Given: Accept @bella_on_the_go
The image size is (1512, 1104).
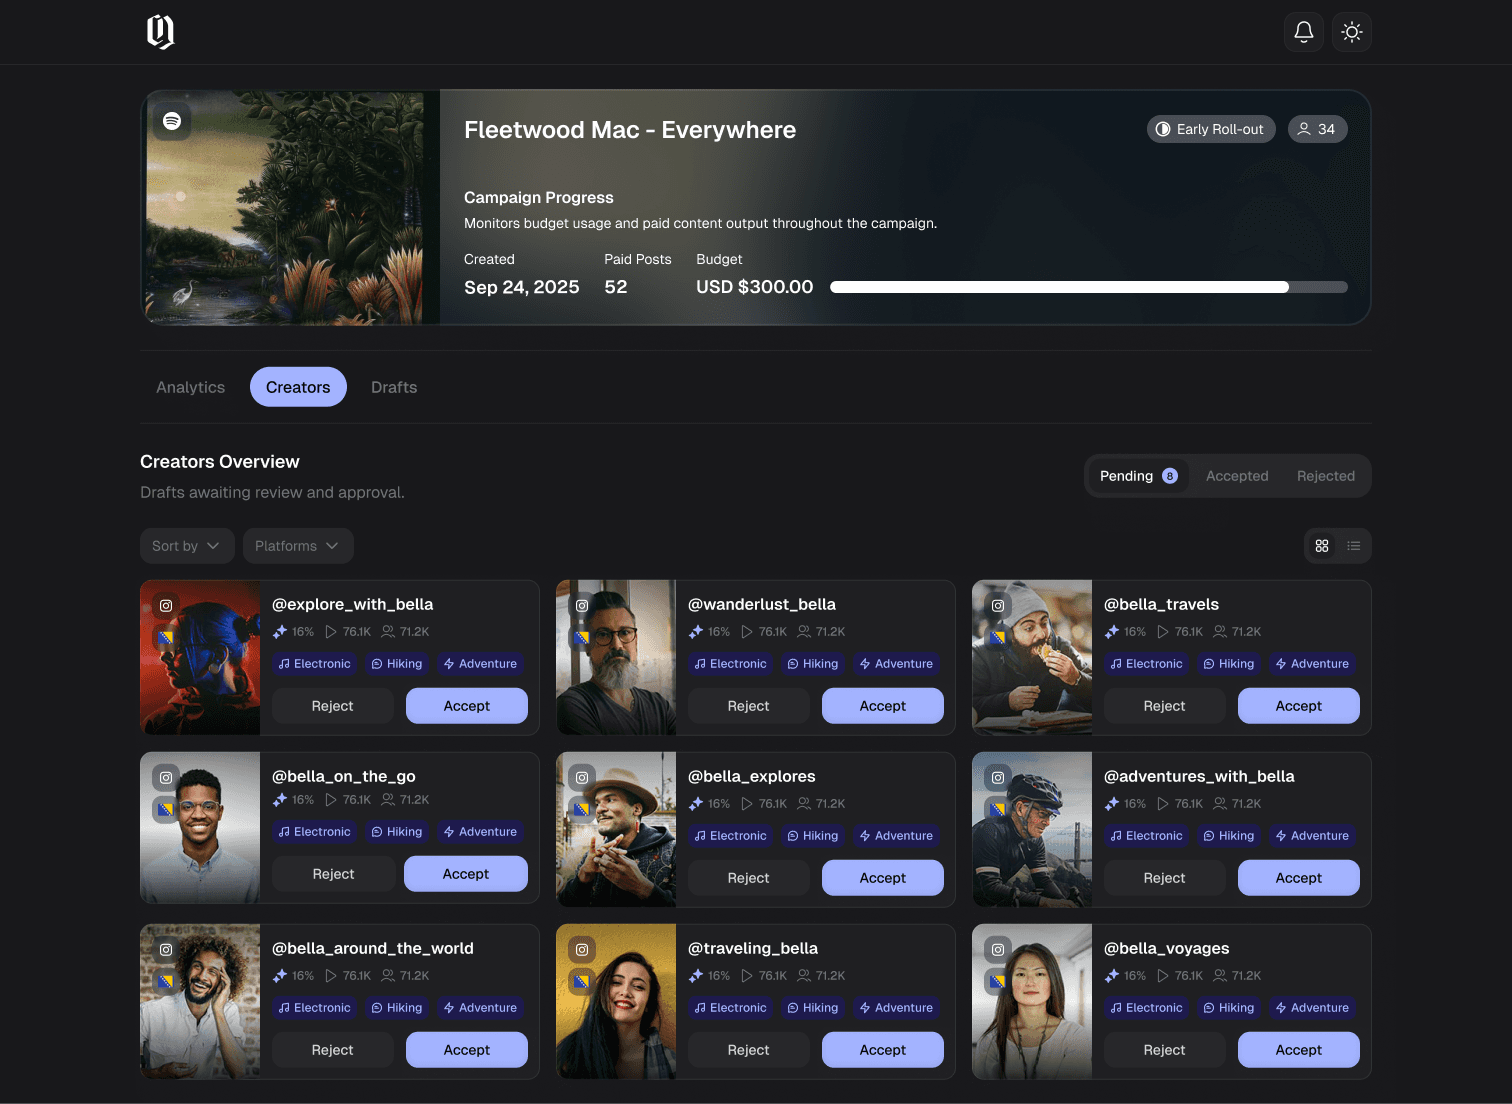Looking at the screenshot, I should click(466, 874).
